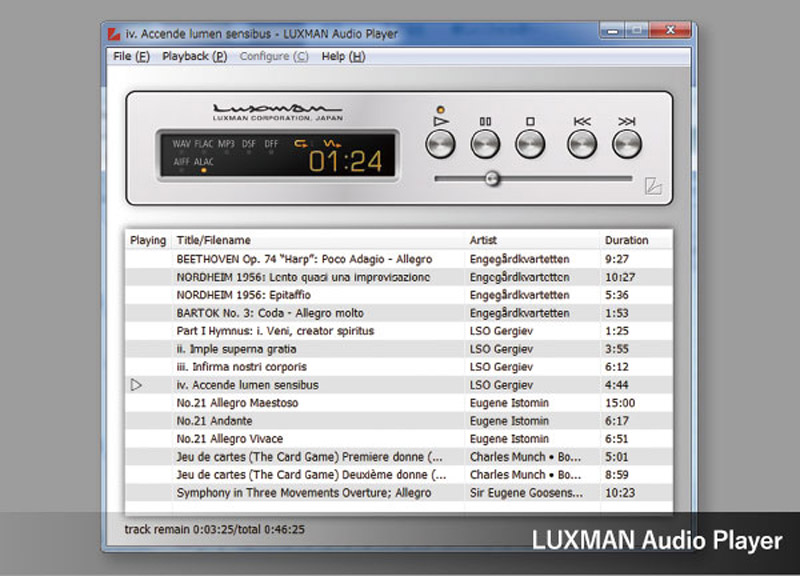Sort tracks by the Artist column
The height and width of the screenshot is (576, 800).
click(482, 240)
